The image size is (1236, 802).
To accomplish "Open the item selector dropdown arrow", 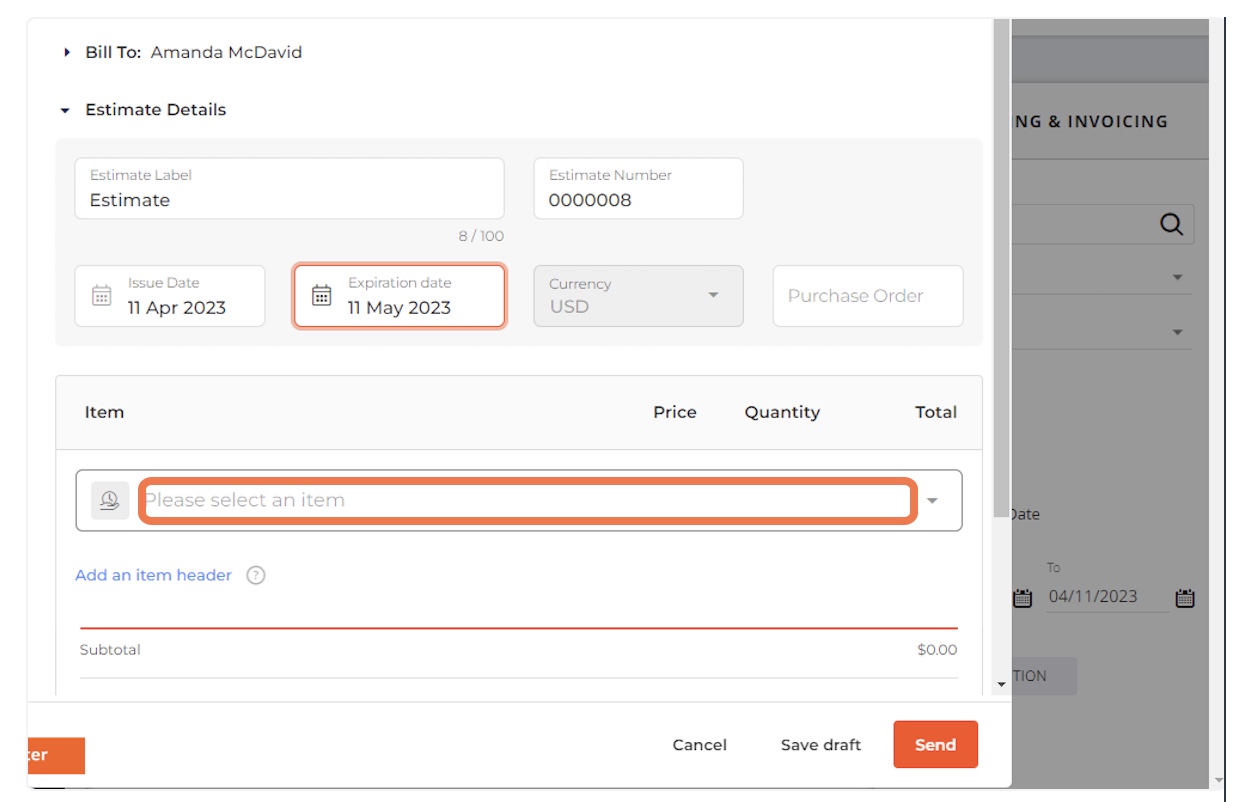I will [x=932, y=500].
